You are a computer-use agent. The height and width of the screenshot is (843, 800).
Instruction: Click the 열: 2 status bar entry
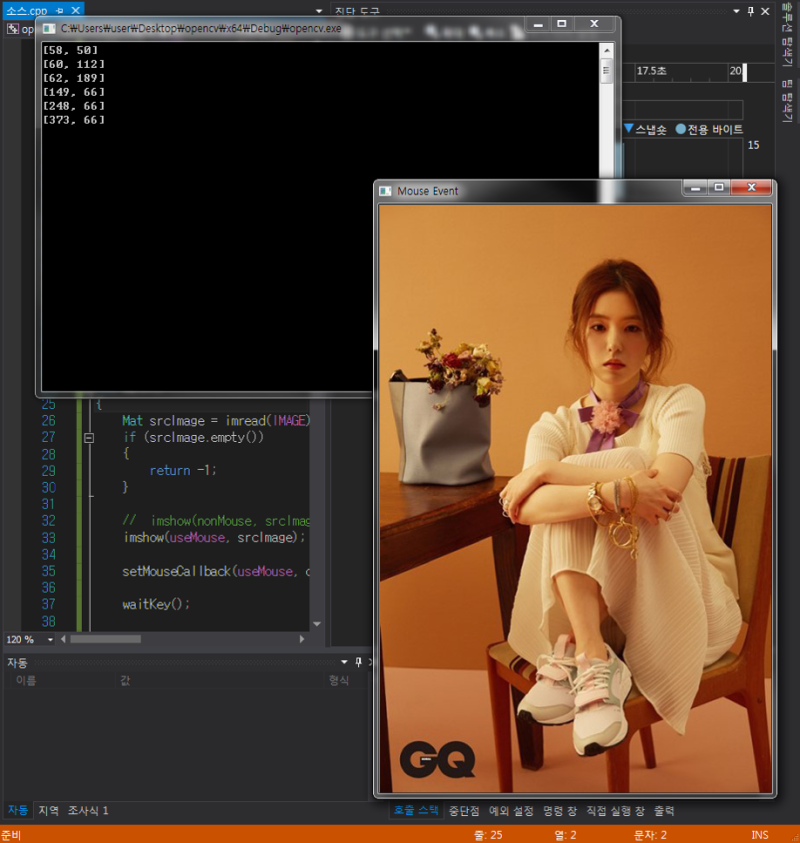coord(565,835)
